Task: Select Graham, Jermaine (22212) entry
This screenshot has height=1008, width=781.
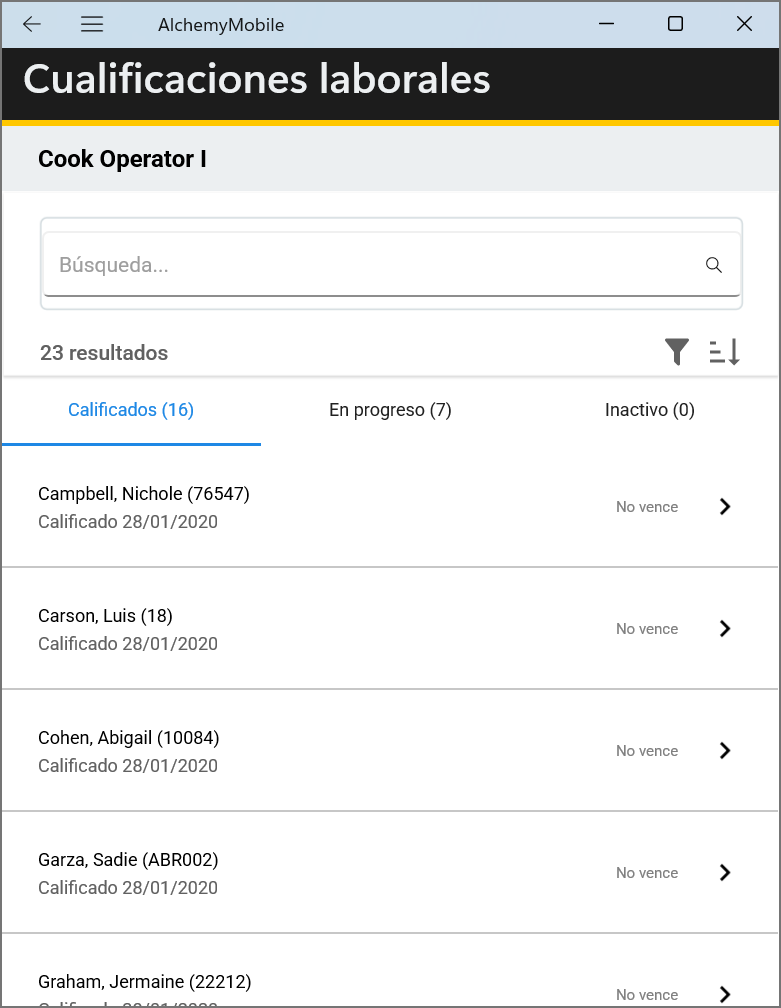Action: point(145,982)
